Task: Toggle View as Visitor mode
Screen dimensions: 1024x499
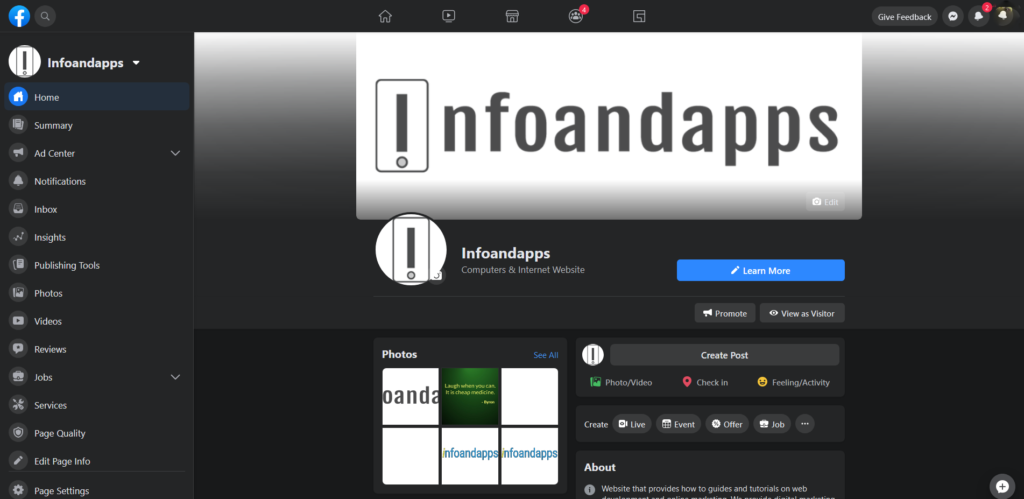Action: coord(802,313)
